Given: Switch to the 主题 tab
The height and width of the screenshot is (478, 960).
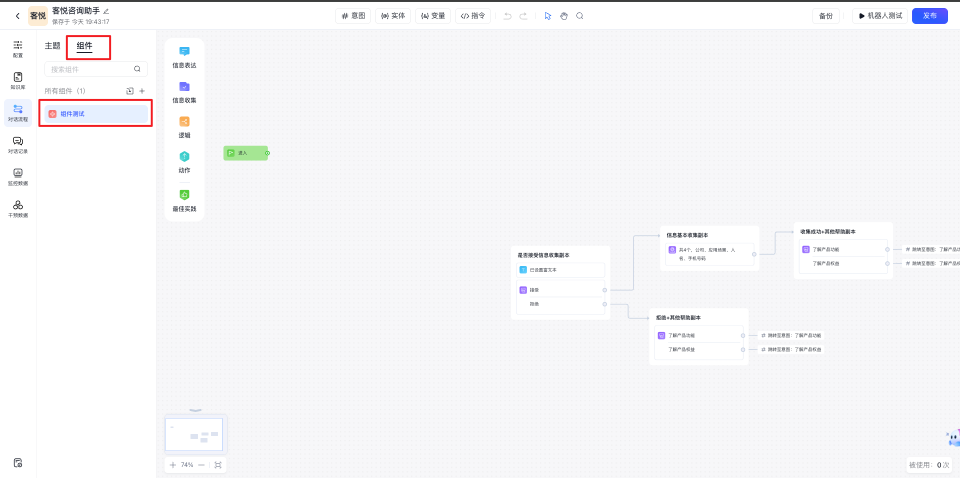Looking at the screenshot, I should [x=52, y=46].
